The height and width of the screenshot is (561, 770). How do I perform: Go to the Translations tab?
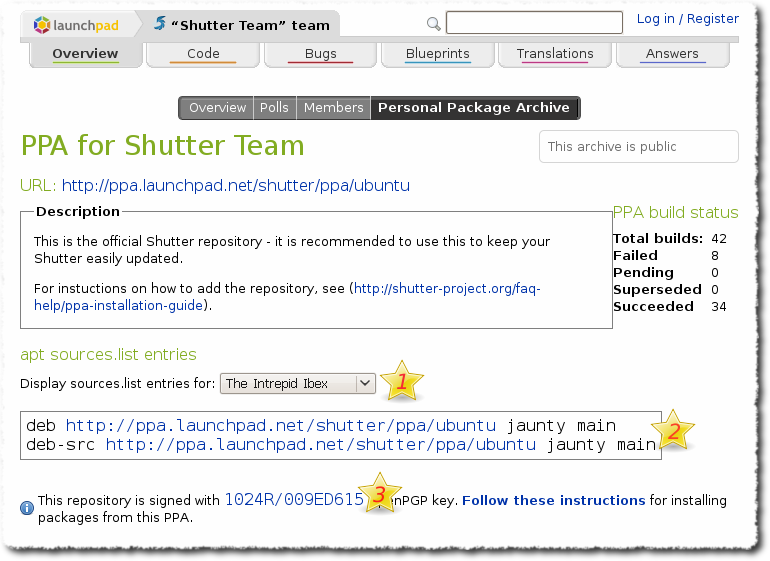point(555,54)
